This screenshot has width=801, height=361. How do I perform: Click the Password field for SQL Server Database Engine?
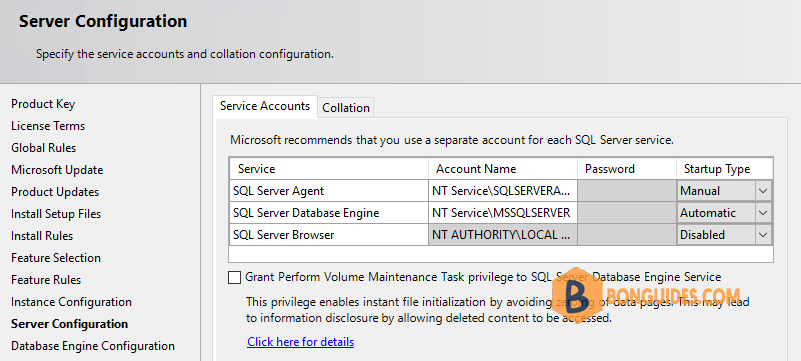(627, 213)
